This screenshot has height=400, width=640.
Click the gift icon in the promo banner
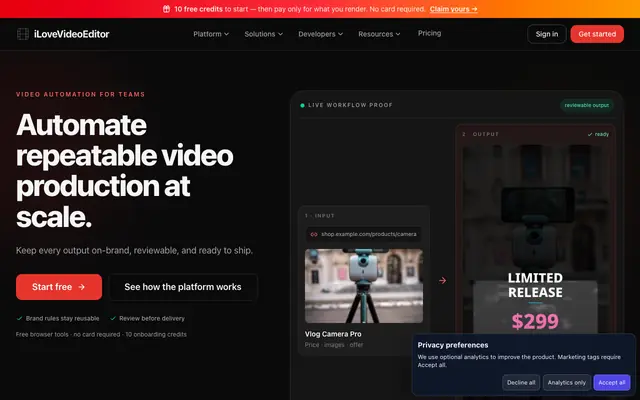167,9
